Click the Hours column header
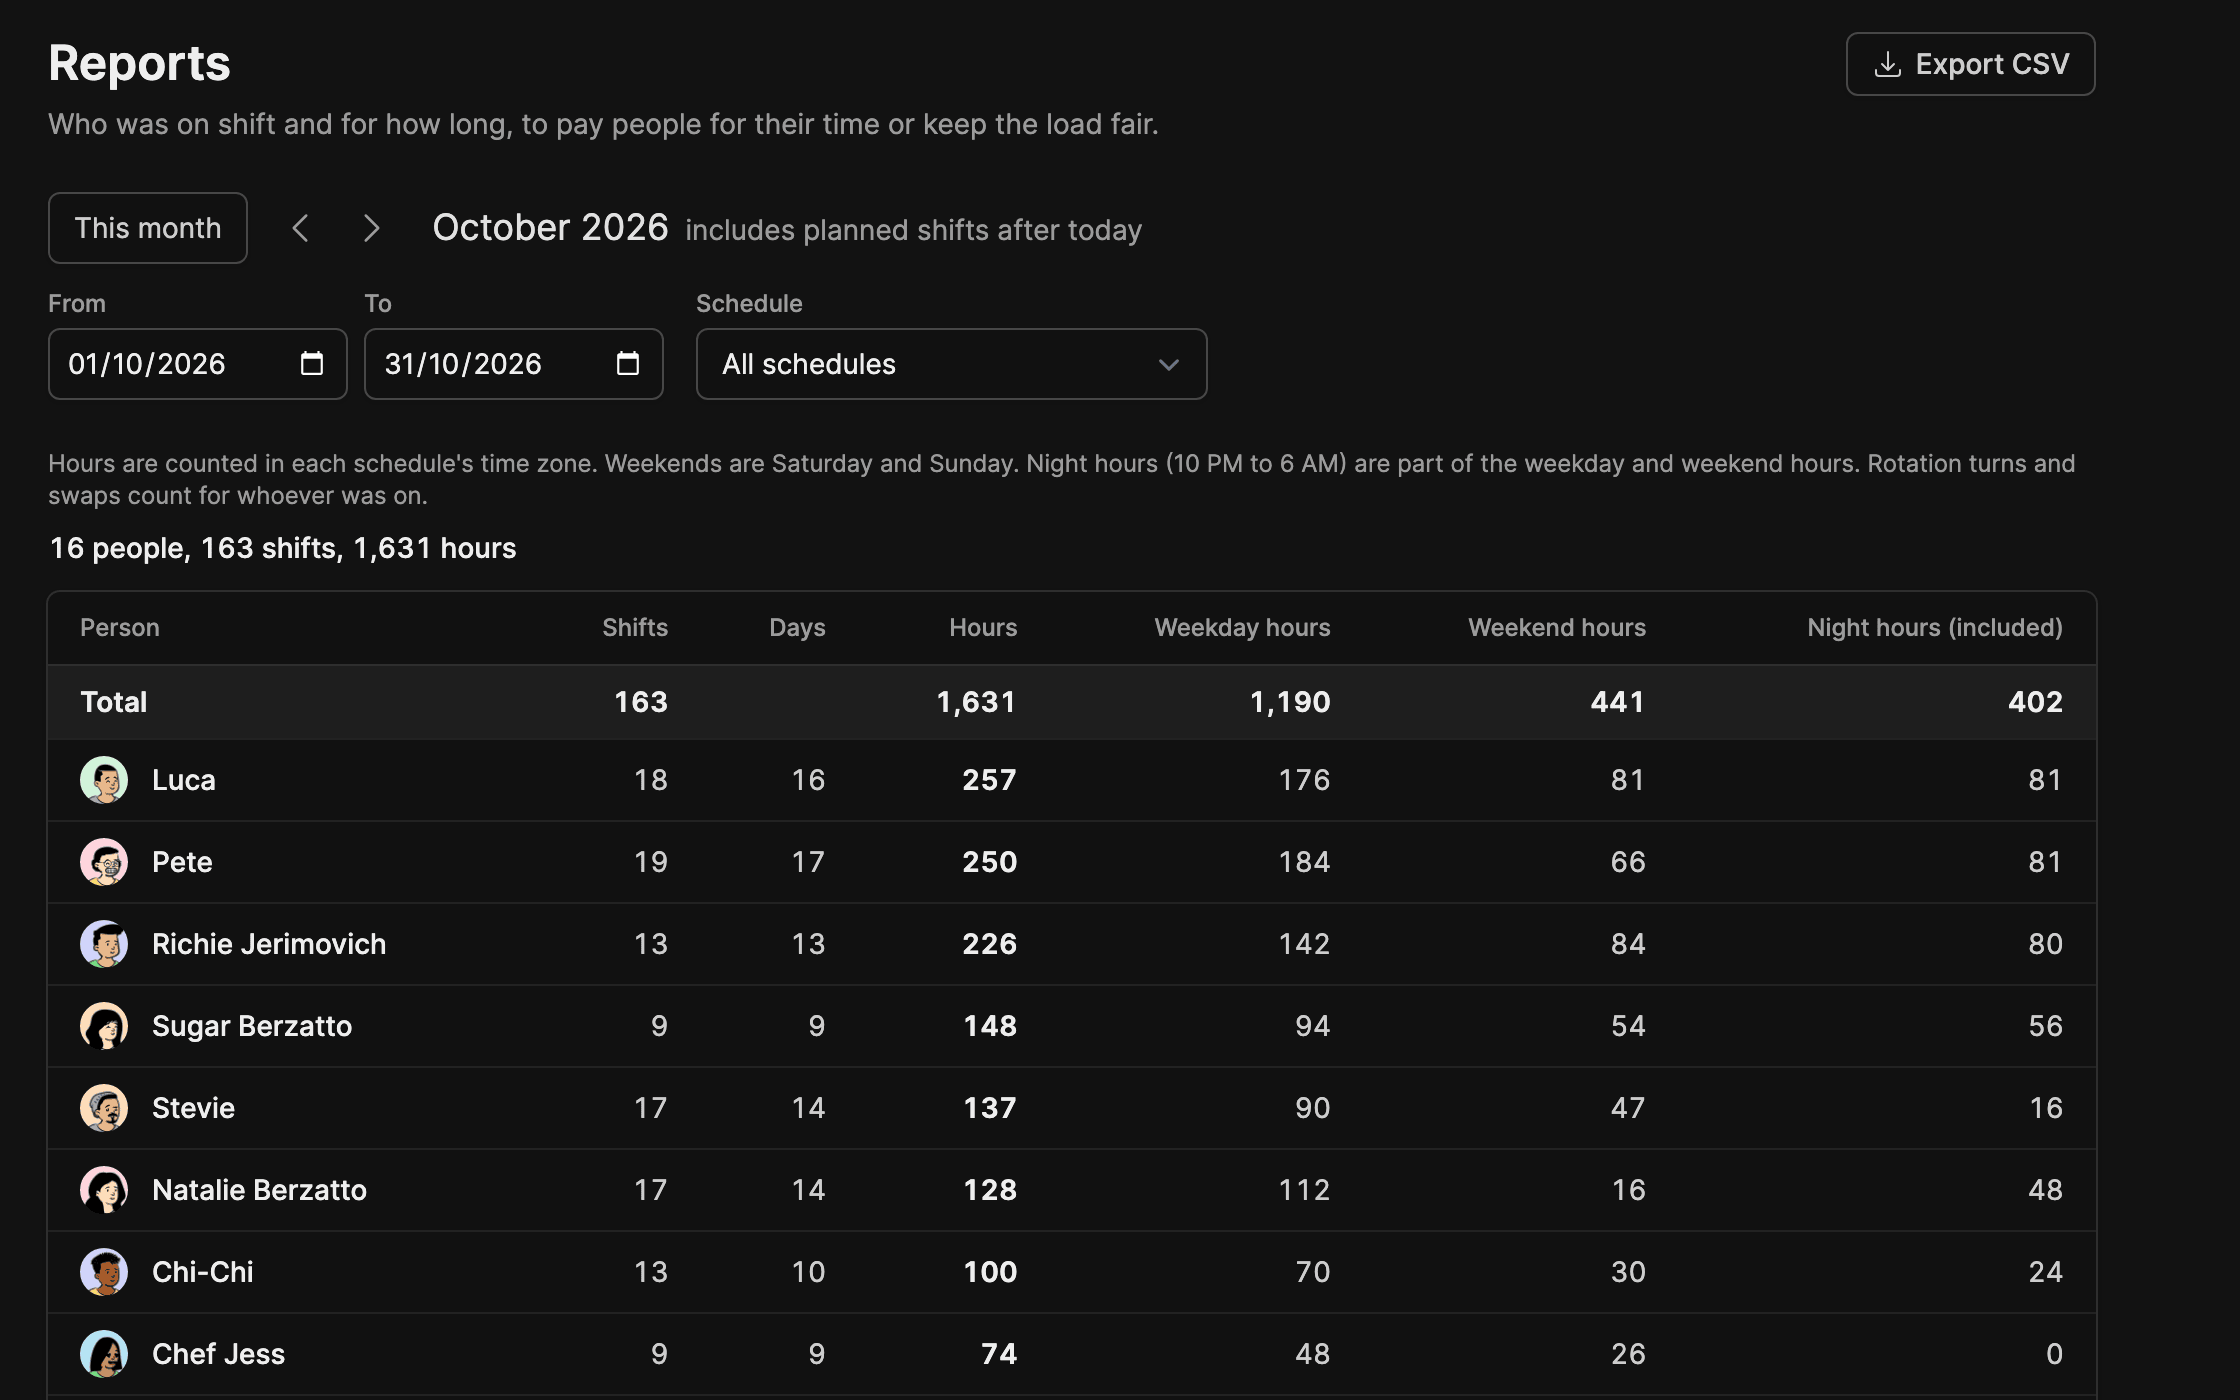The image size is (2240, 1400). tap(983, 627)
